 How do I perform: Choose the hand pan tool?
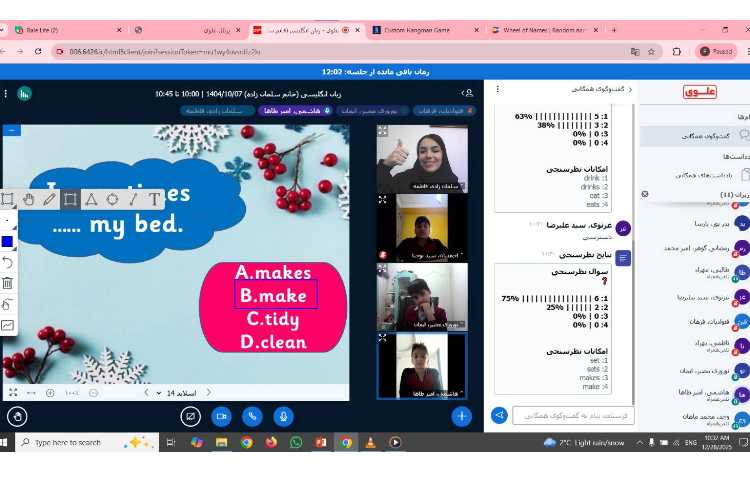point(28,199)
